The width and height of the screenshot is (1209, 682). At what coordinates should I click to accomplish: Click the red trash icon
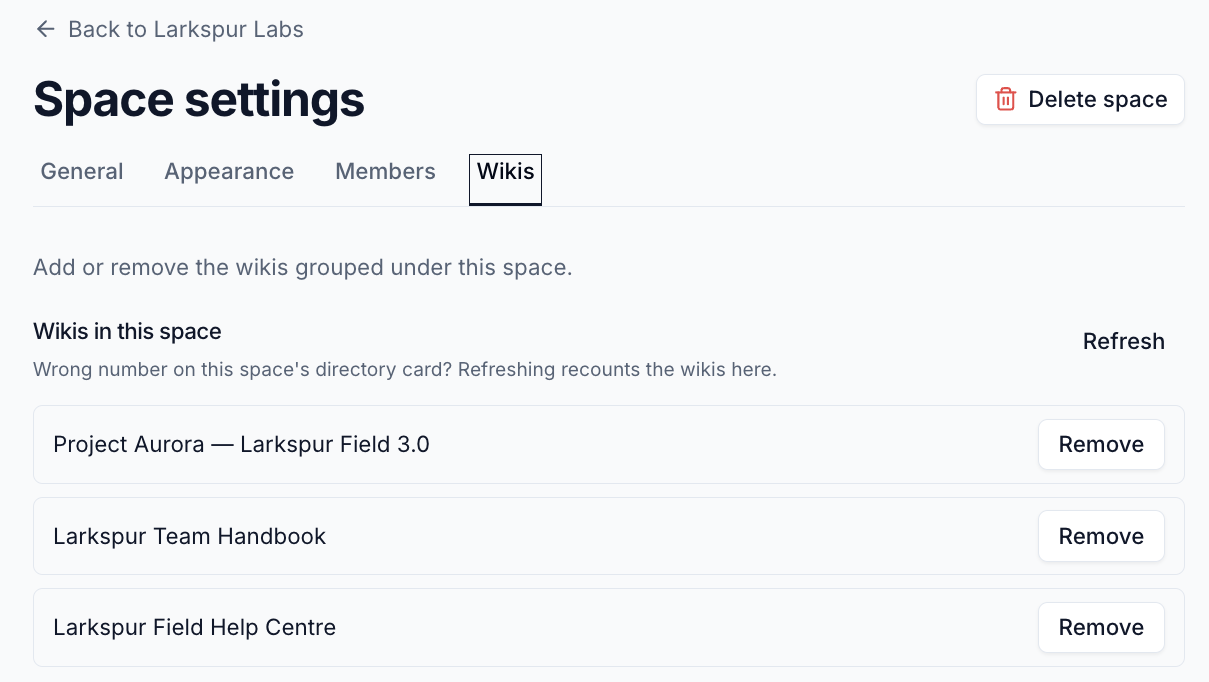pos(1005,99)
